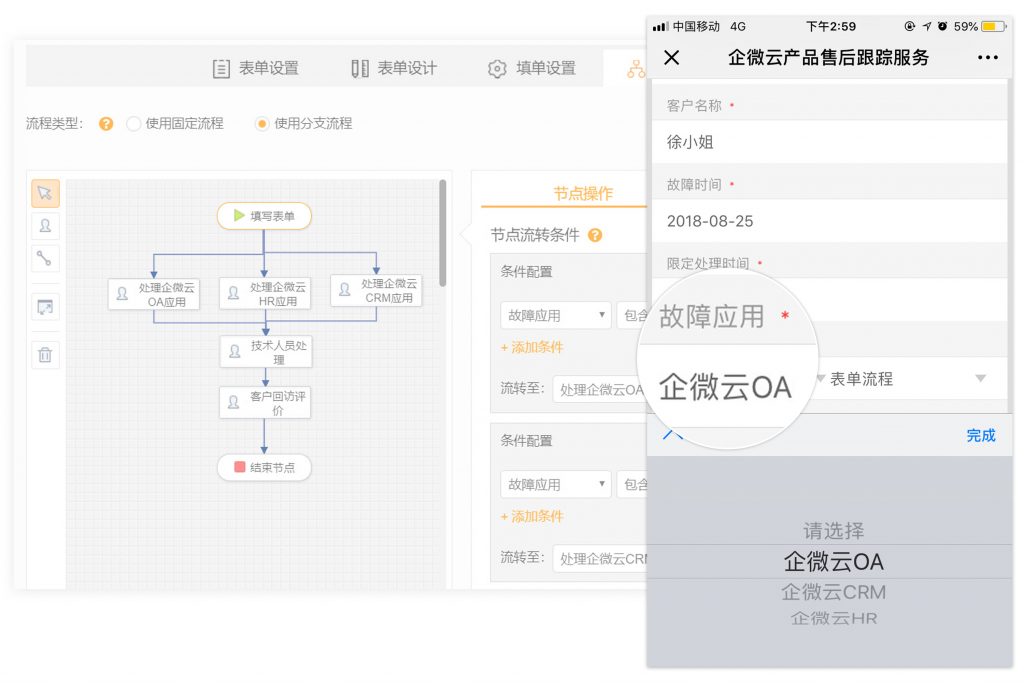The image size is (1024, 683).
Task: Select the connector line tool
Action: pyautogui.click(x=44, y=258)
